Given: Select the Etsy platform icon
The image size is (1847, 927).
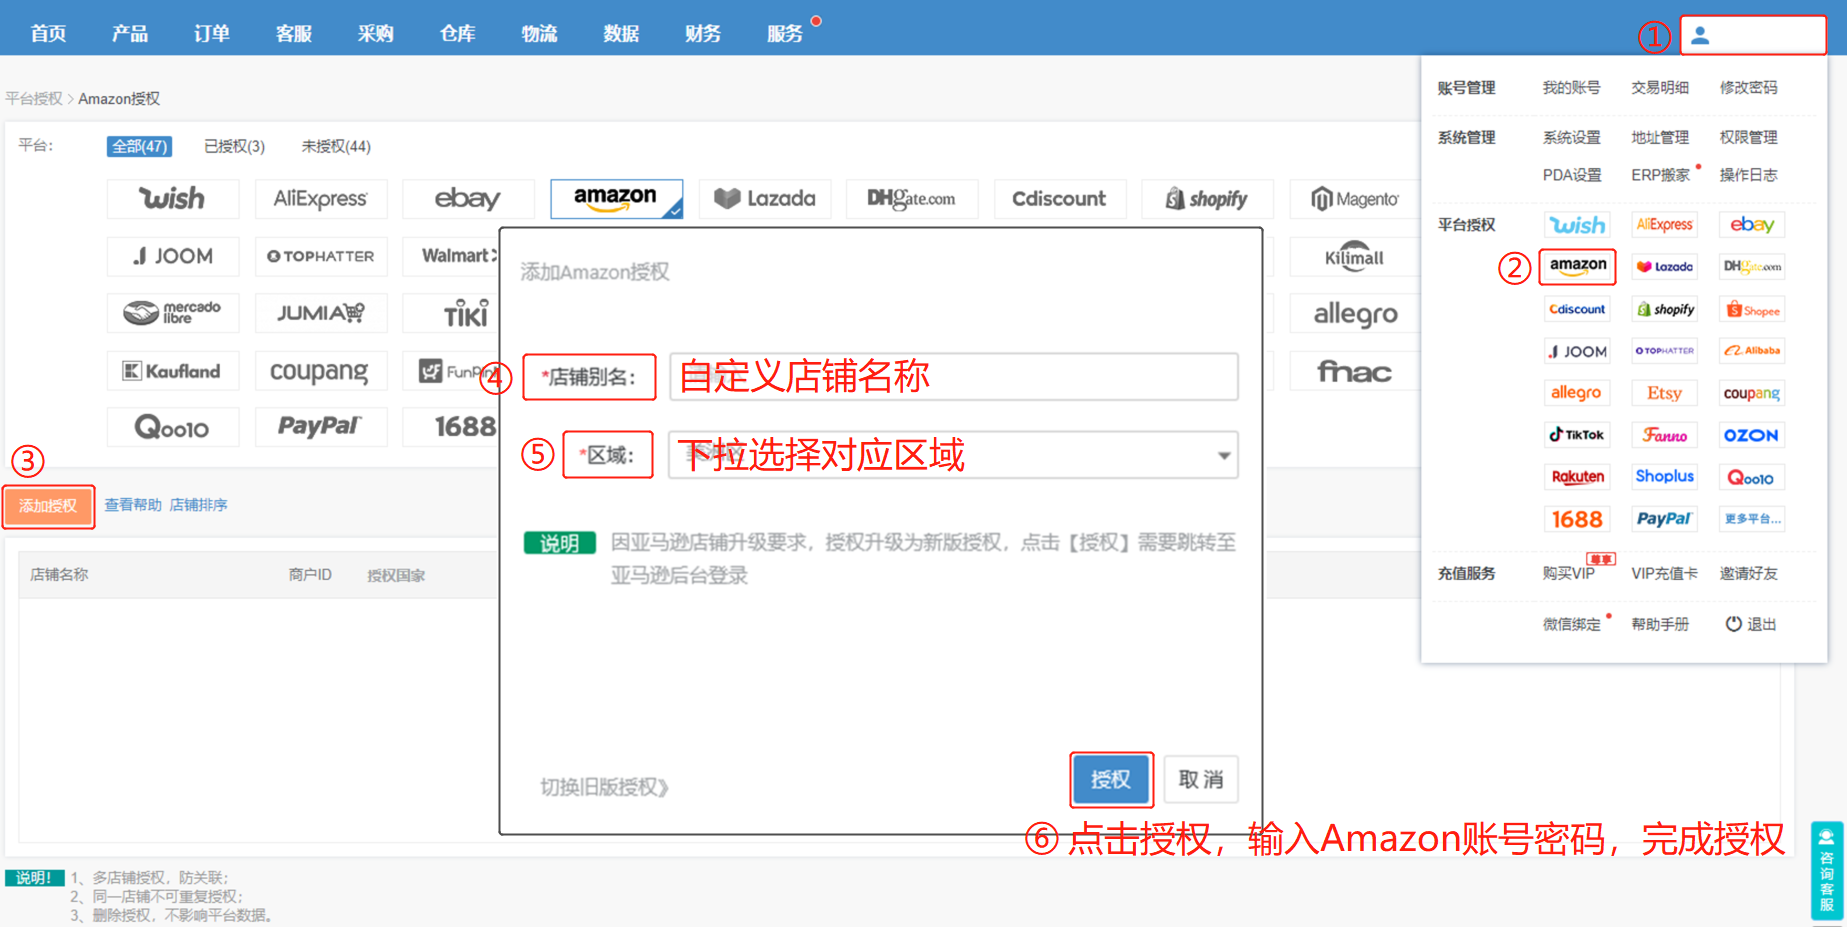Looking at the screenshot, I should (1664, 392).
